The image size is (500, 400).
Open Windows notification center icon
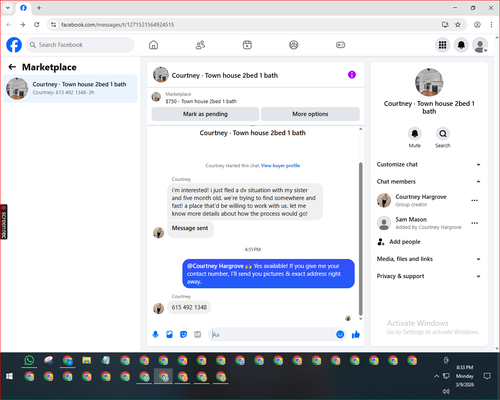point(487,376)
